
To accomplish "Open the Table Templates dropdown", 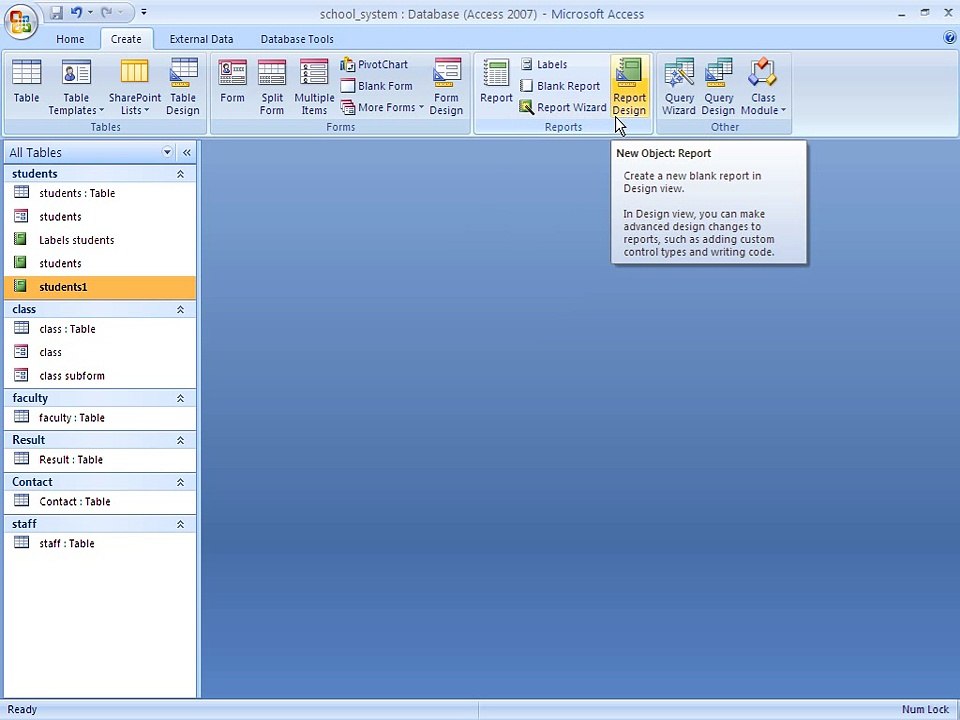I will (76, 87).
